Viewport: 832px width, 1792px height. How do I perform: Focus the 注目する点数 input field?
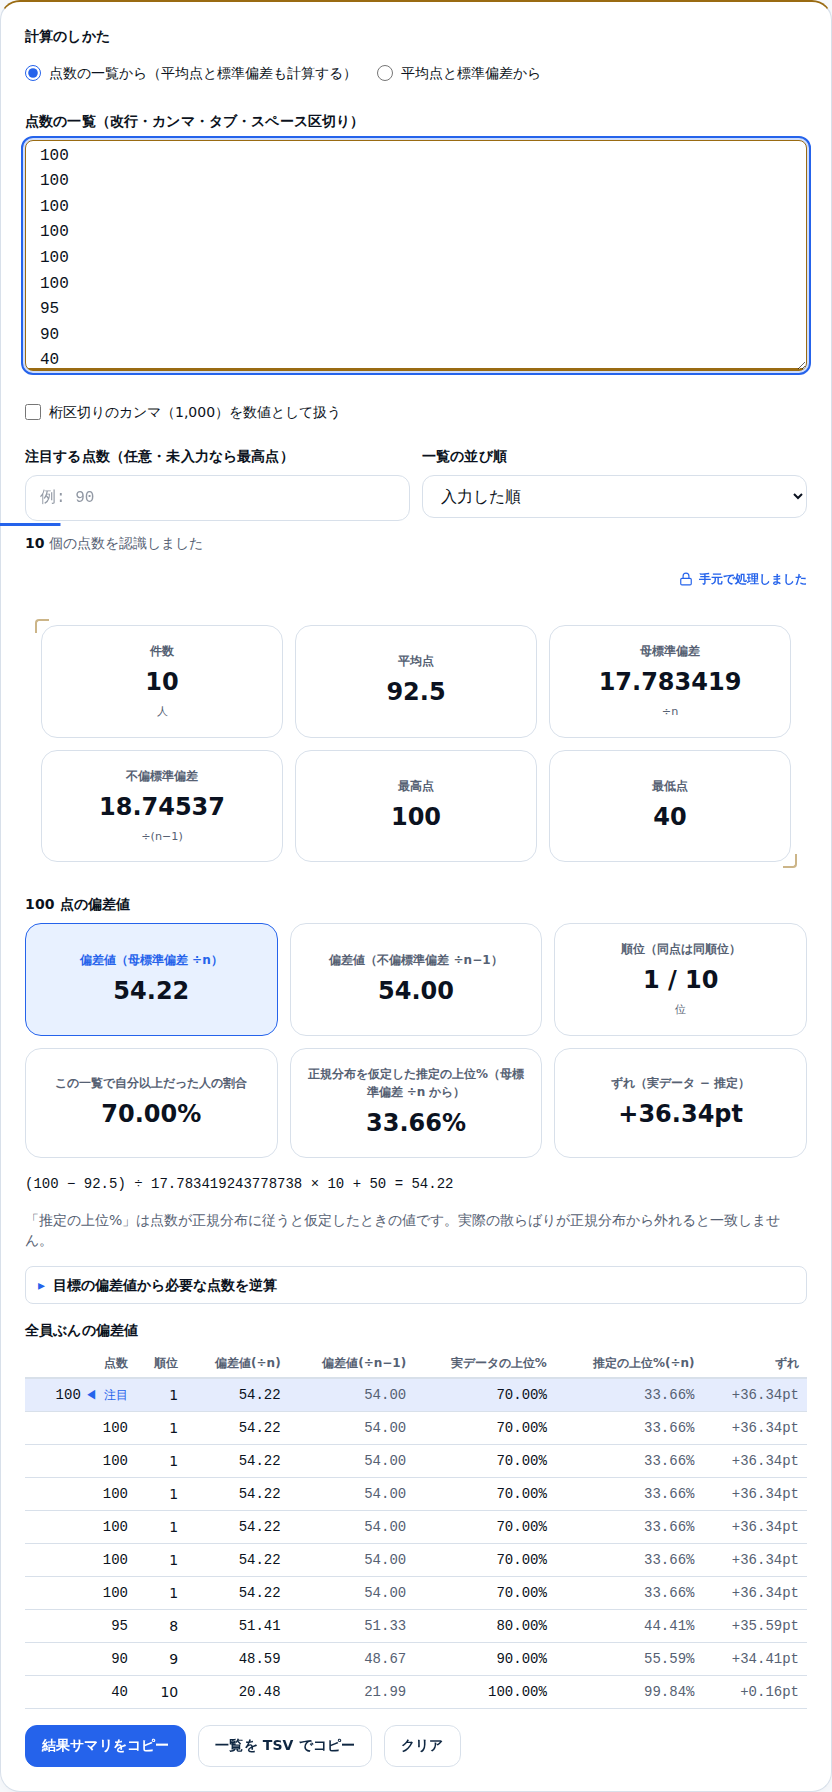point(217,497)
